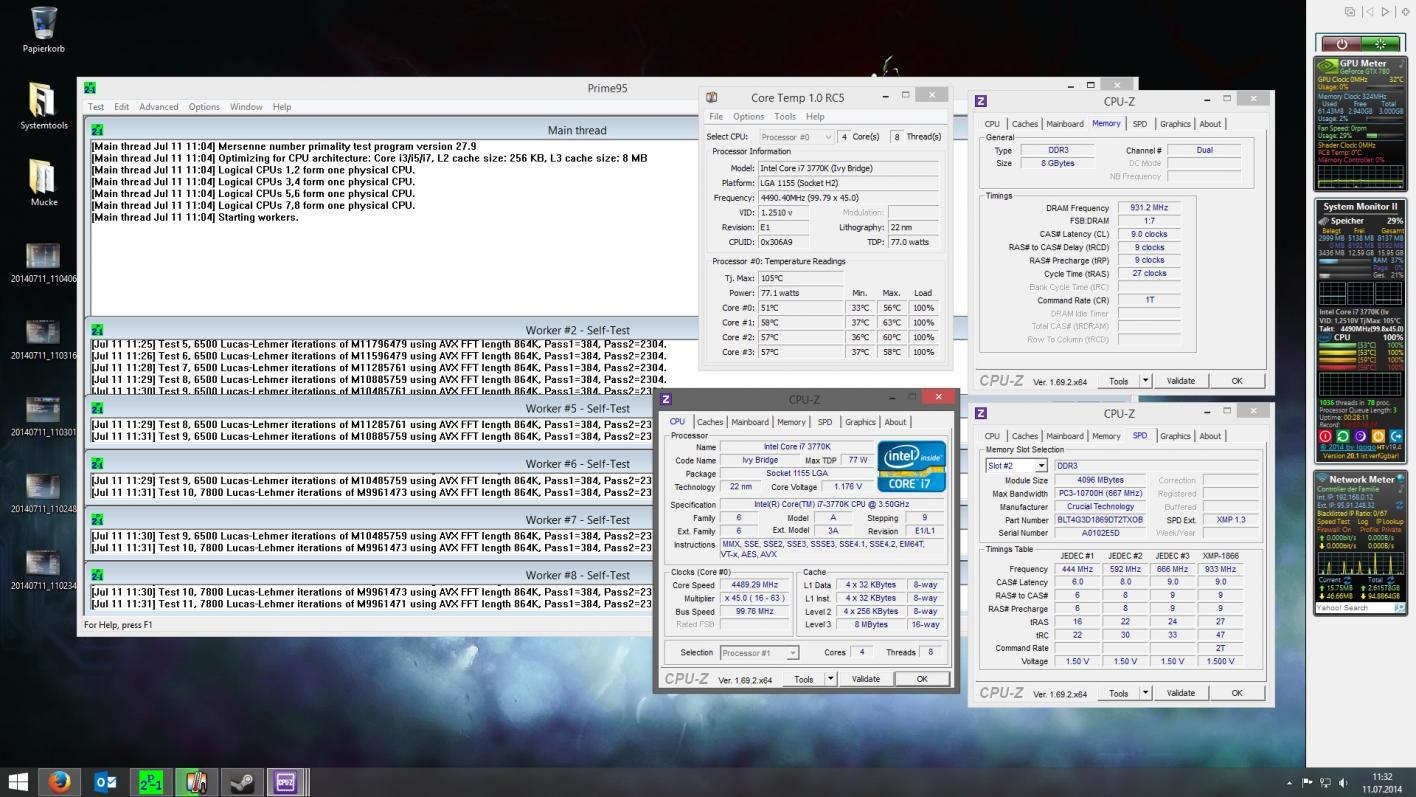The image size is (1416, 797).
Task: Open the About tab in CPU-Z SPD window
Action: coord(1210,436)
